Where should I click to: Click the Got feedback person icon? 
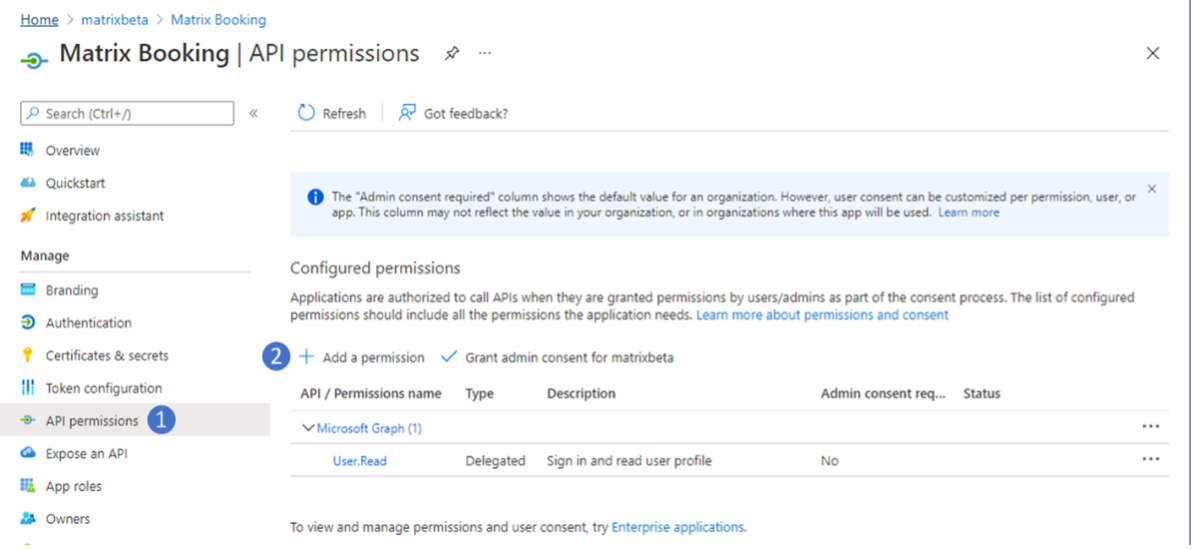[407, 113]
